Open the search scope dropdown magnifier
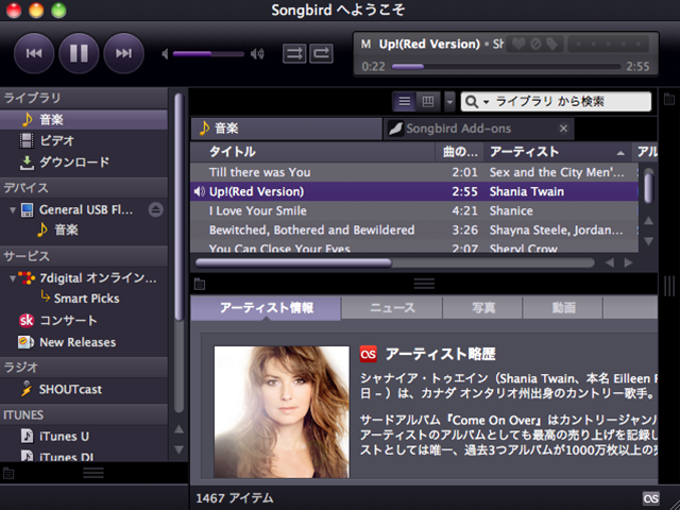This screenshot has width=680, height=510. tap(477, 102)
